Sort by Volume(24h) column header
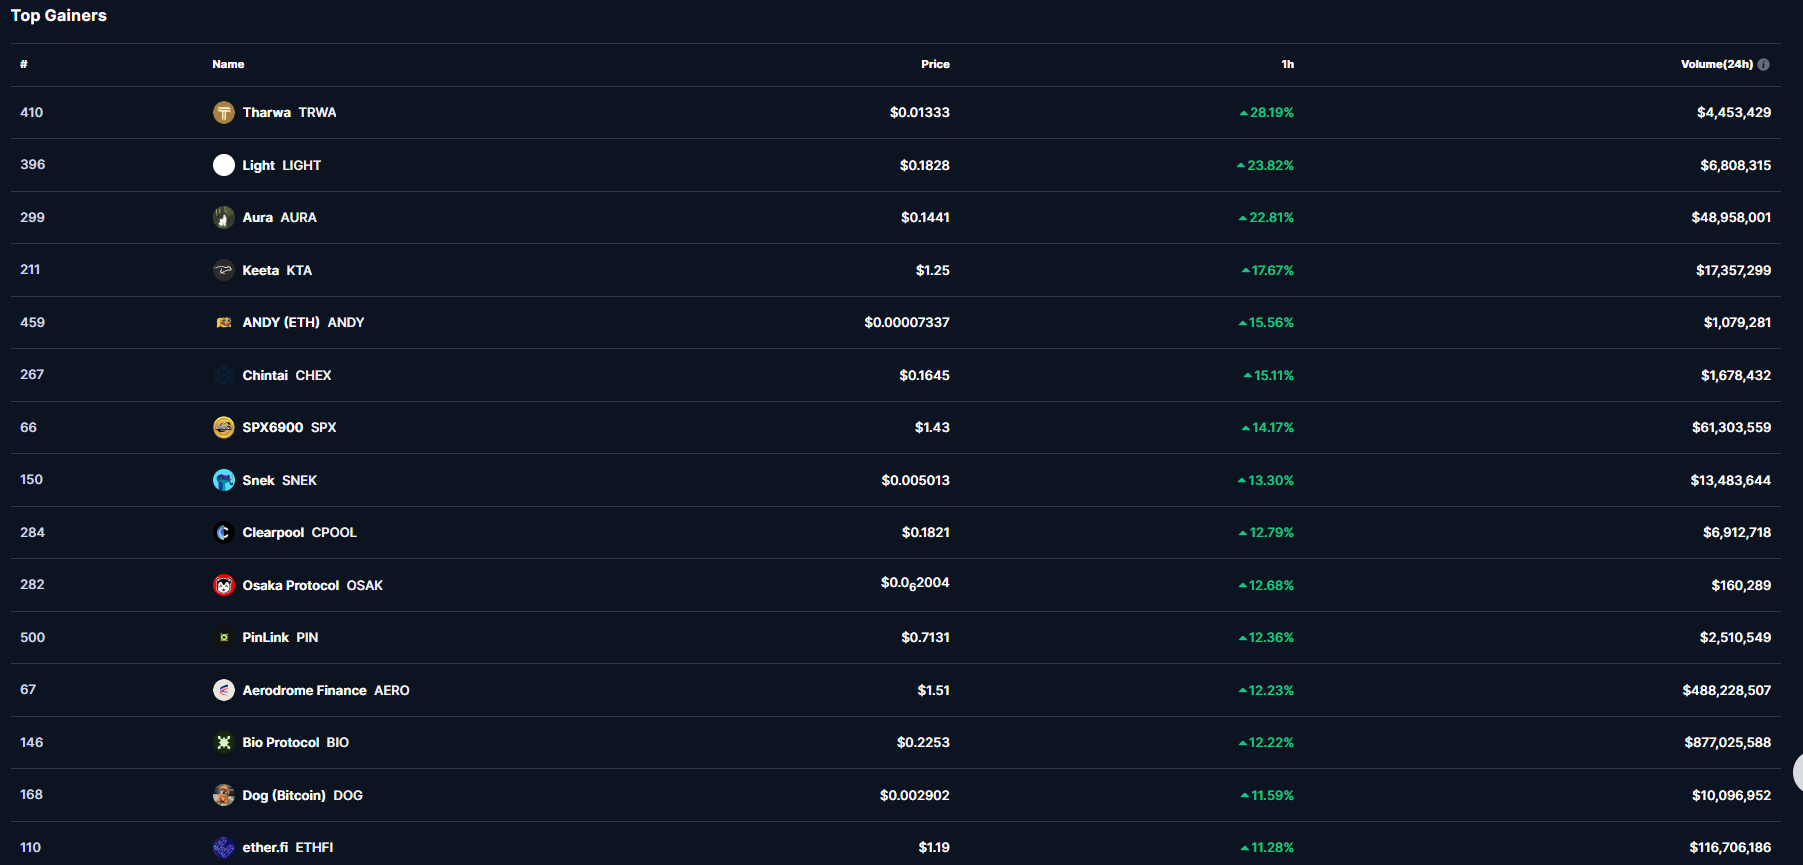The image size is (1803, 865). click(x=1716, y=64)
